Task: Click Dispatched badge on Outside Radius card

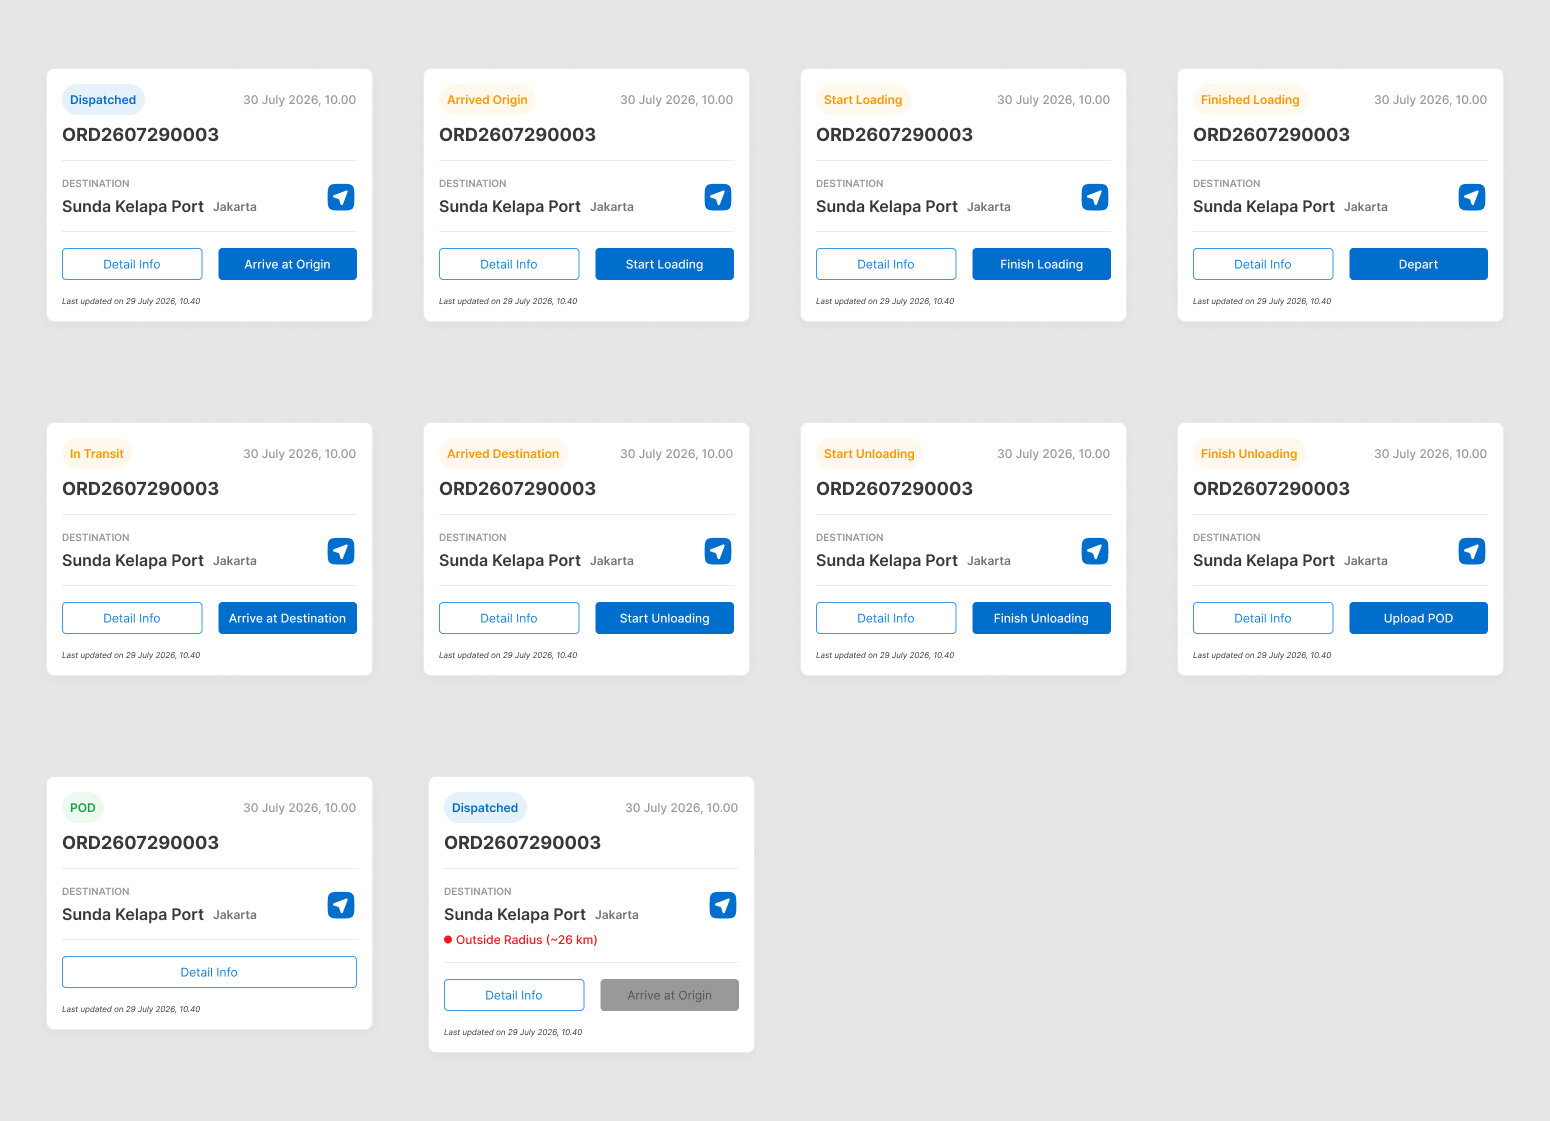Action: pyautogui.click(x=485, y=808)
